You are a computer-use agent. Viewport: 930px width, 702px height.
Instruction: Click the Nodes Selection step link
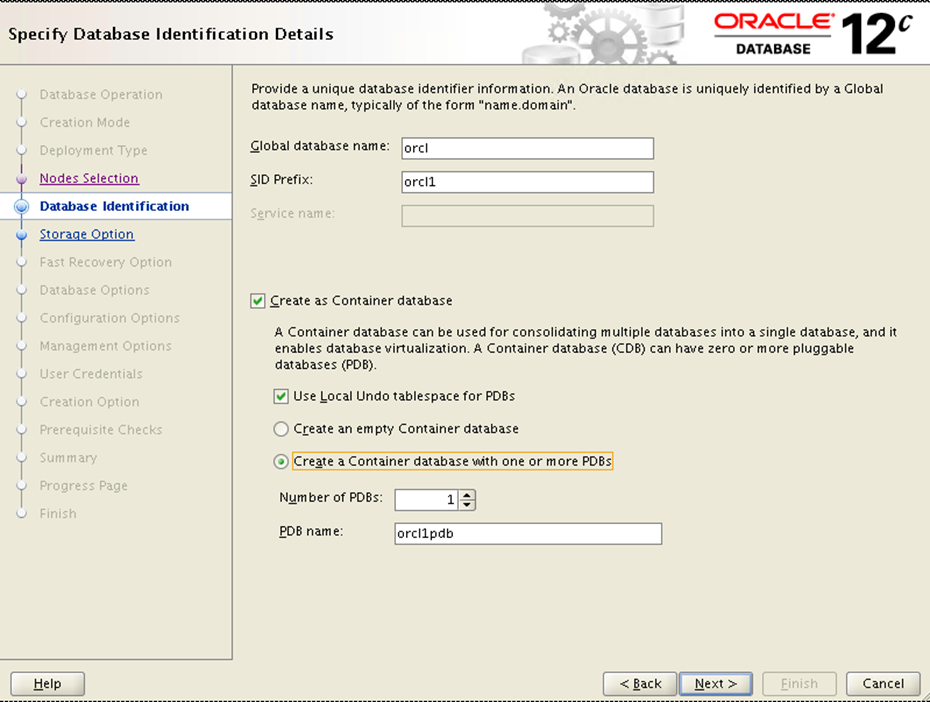click(89, 178)
